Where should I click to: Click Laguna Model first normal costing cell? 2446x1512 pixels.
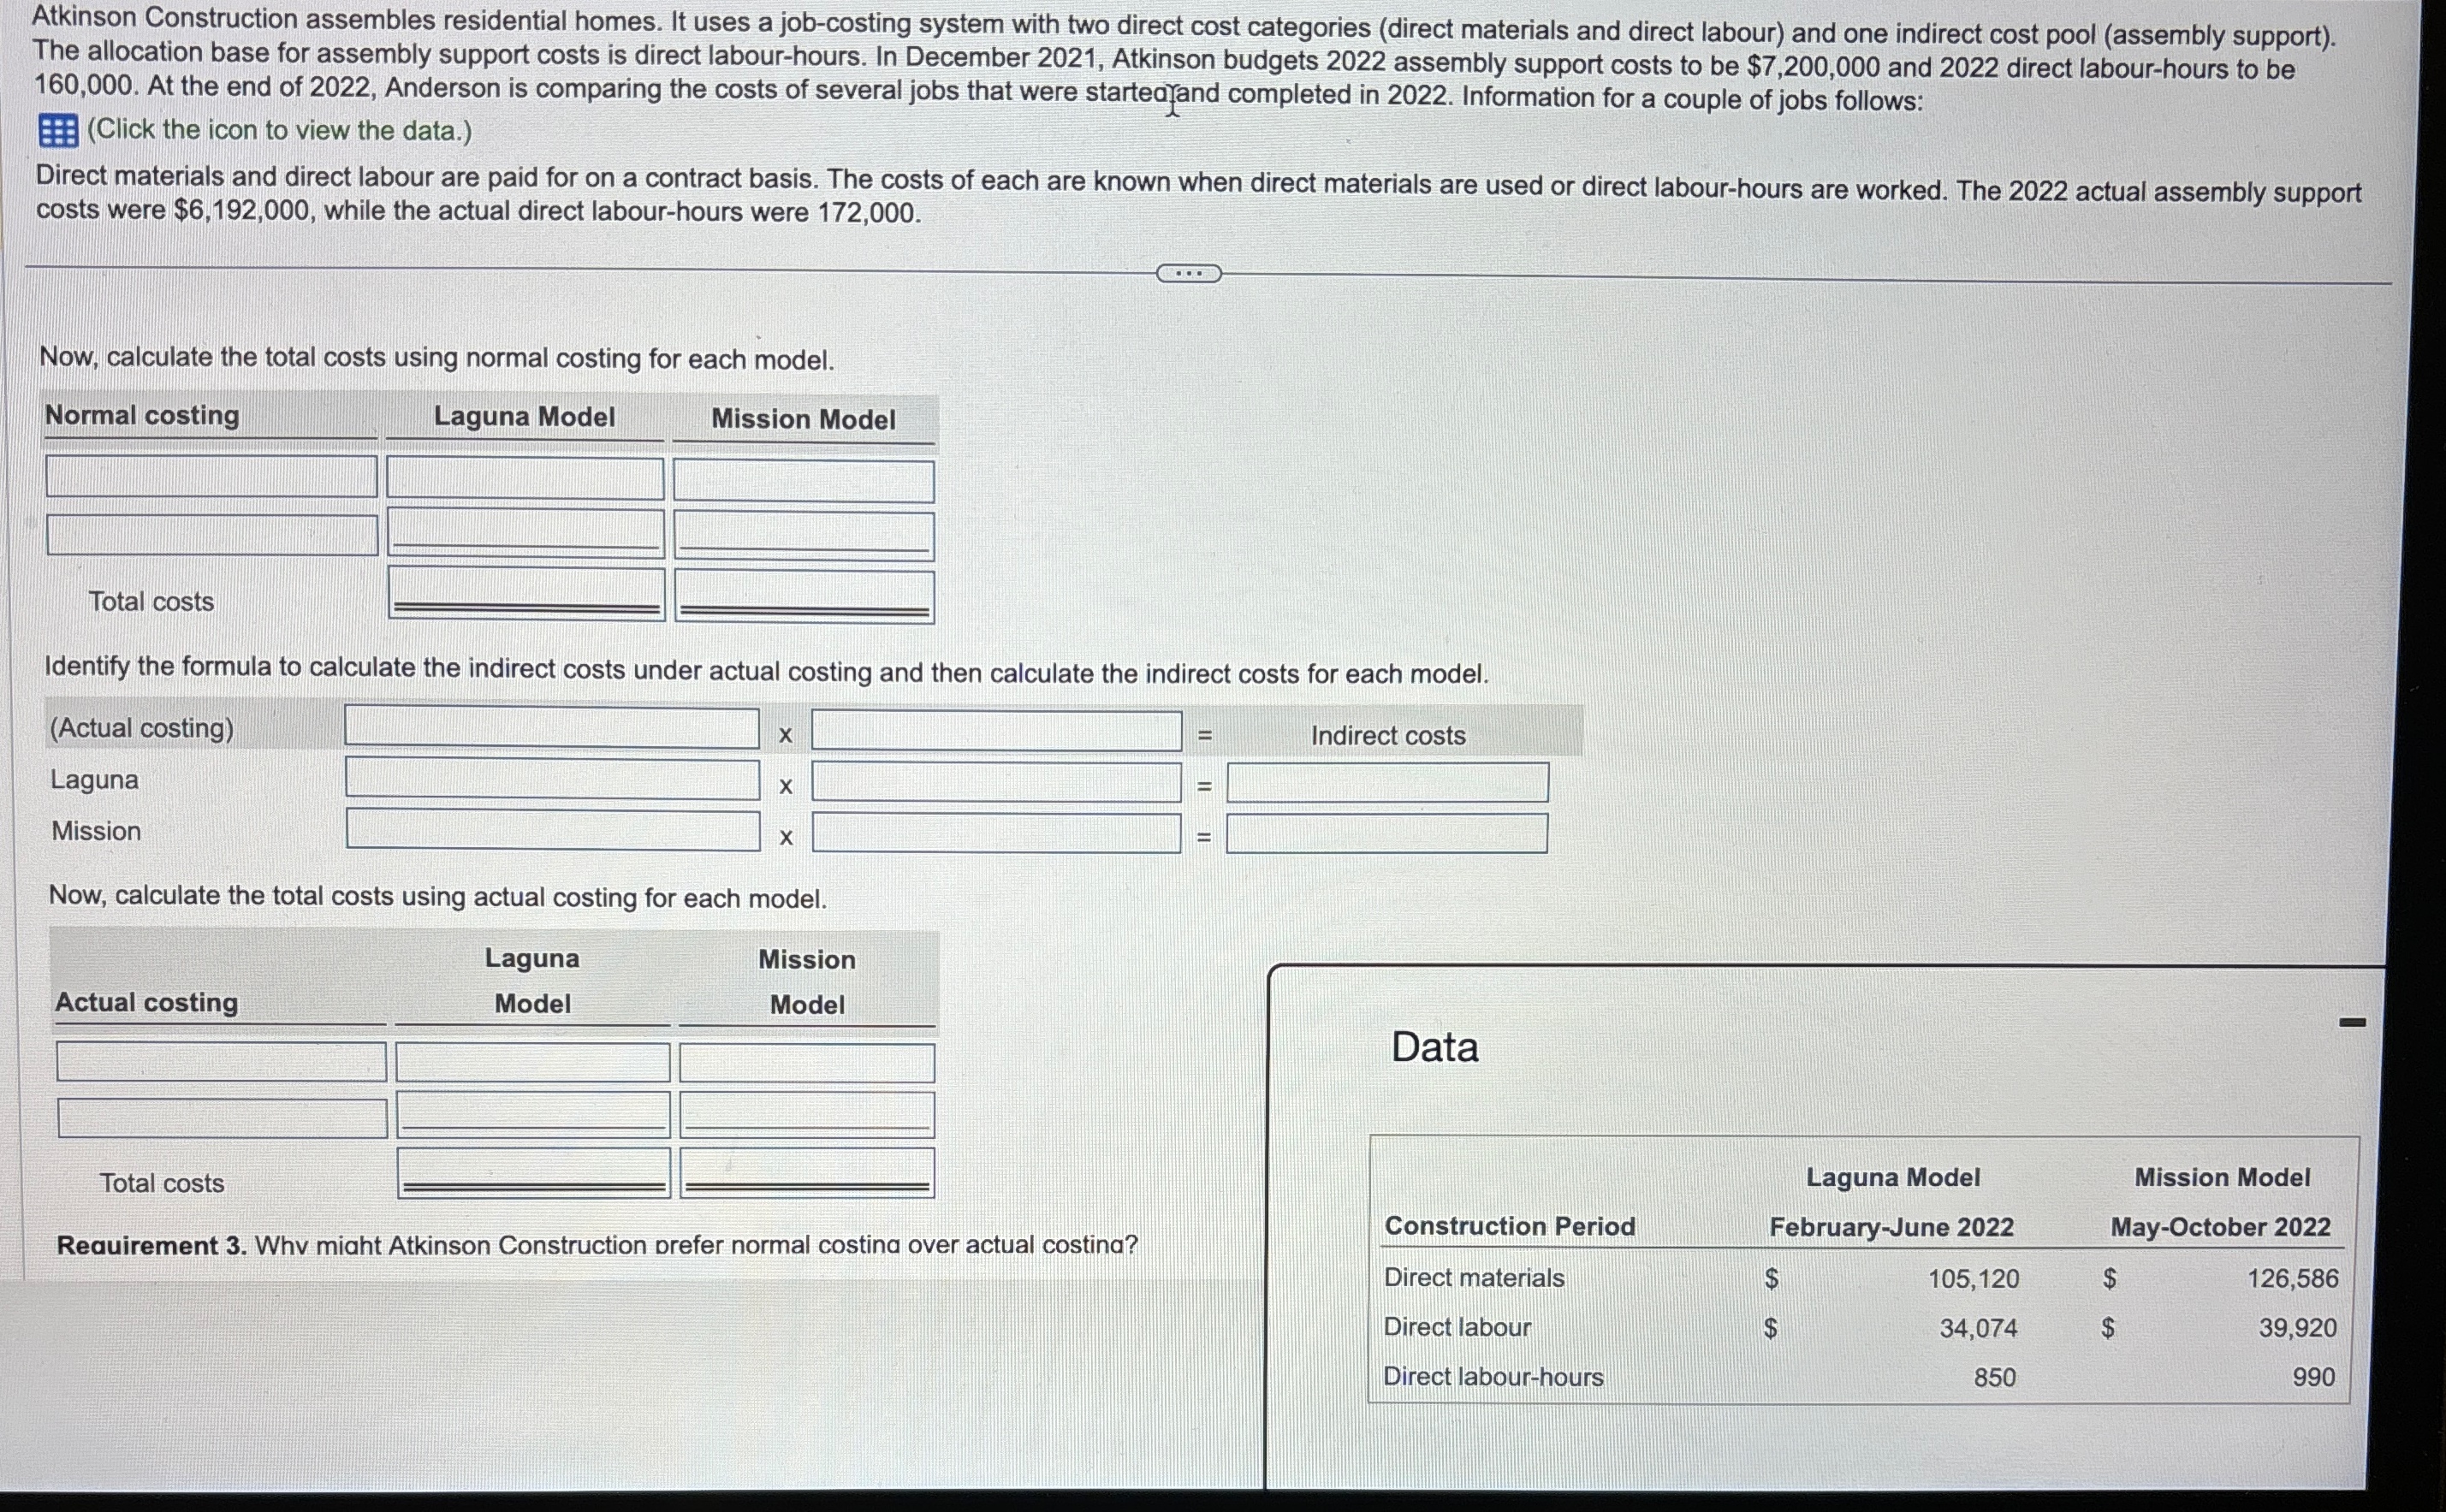[525, 478]
